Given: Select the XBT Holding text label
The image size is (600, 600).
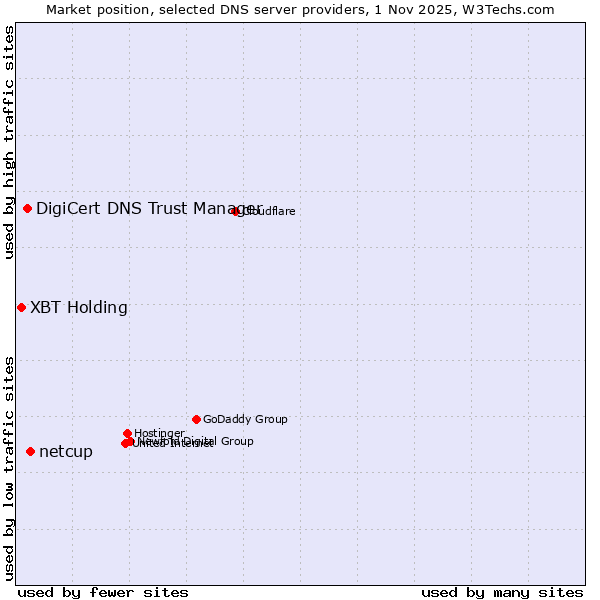Looking at the screenshot, I should tap(79, 307).
